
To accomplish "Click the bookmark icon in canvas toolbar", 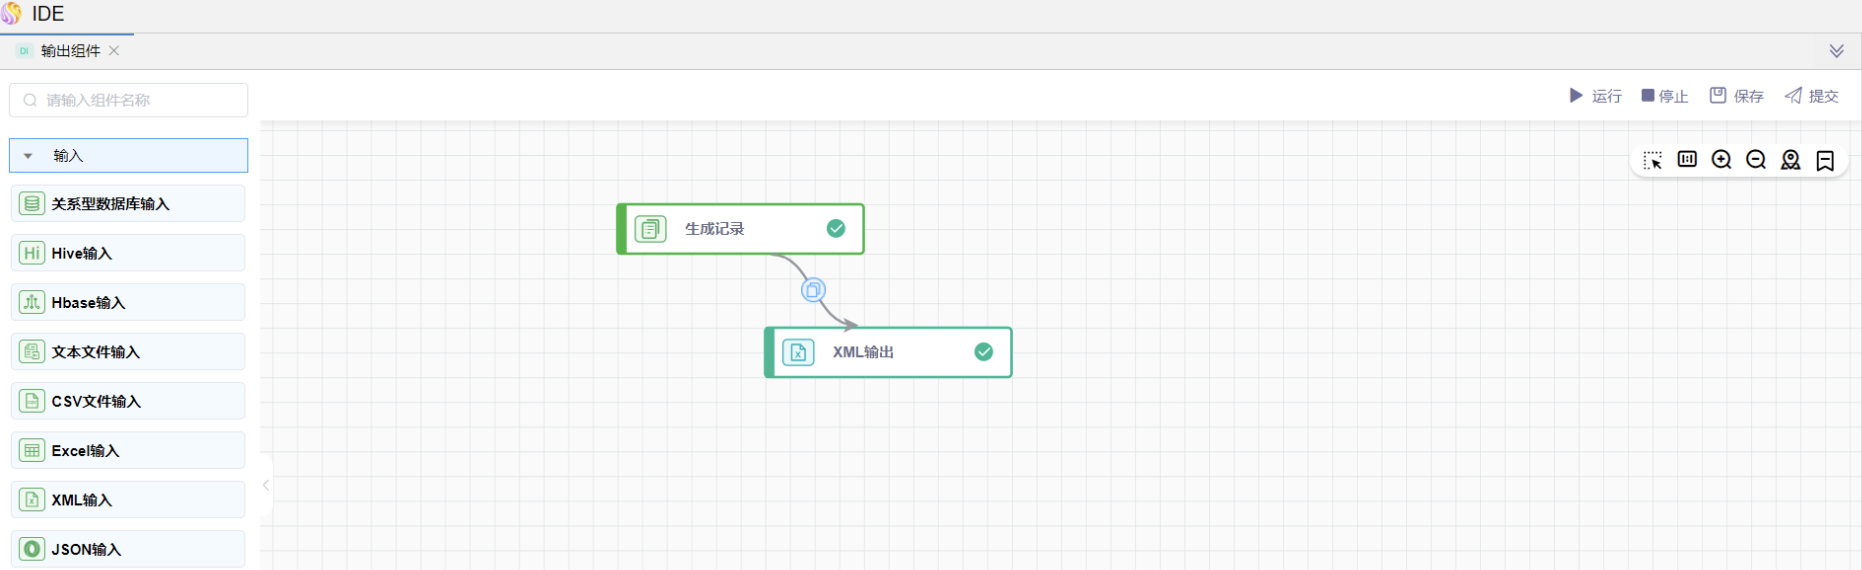I will 1825,160.
